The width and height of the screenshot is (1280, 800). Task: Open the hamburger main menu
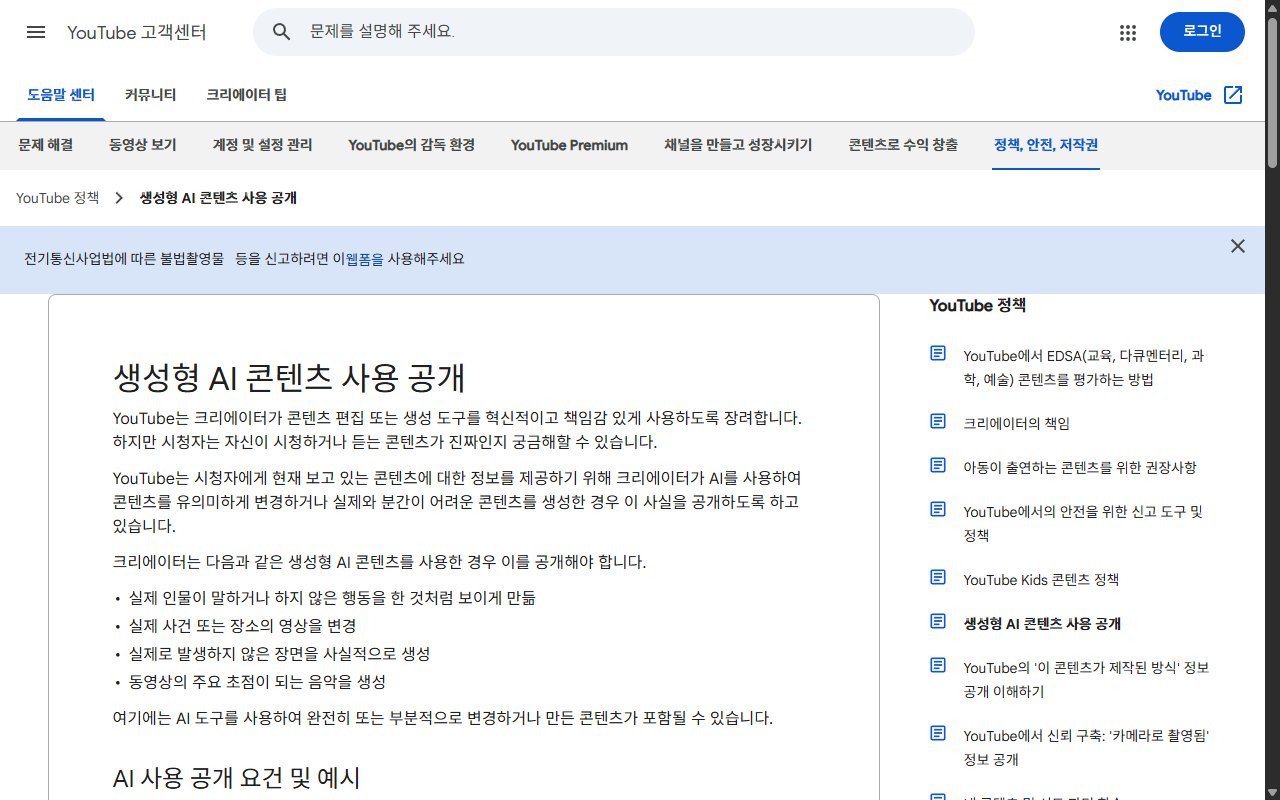click(x=36, y=32)
